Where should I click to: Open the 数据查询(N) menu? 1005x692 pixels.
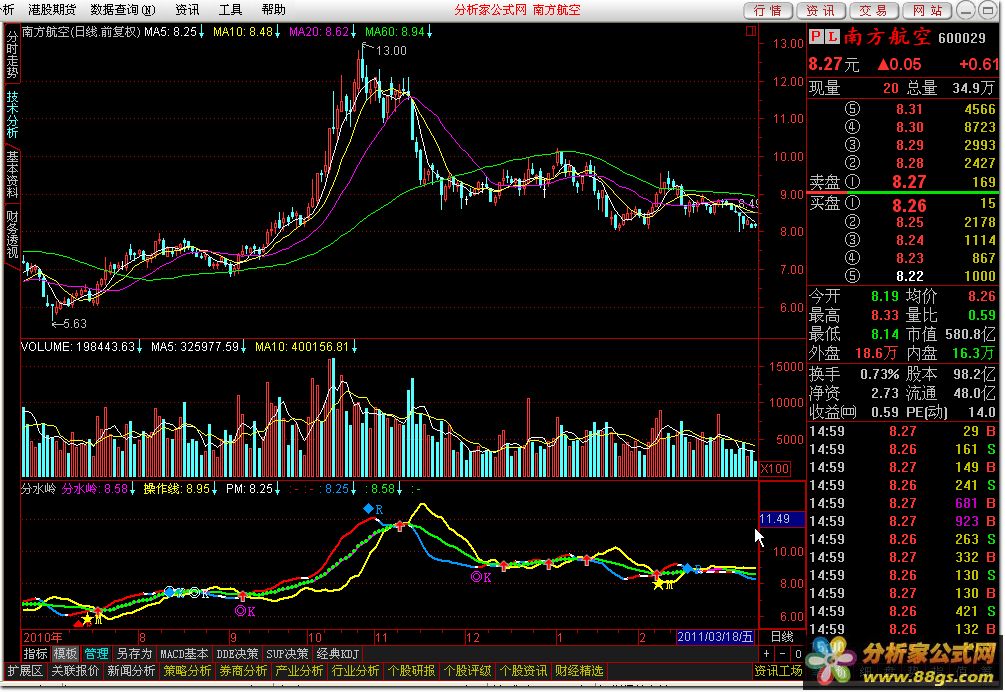[x=122, y=10]
